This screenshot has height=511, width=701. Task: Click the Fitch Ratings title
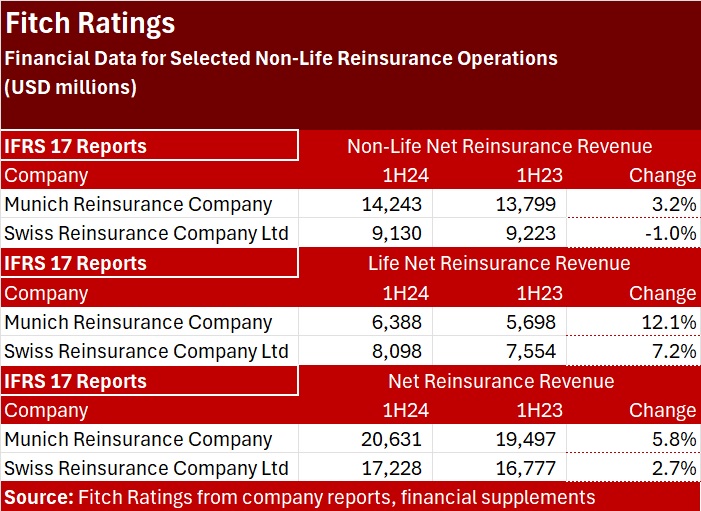90,24
